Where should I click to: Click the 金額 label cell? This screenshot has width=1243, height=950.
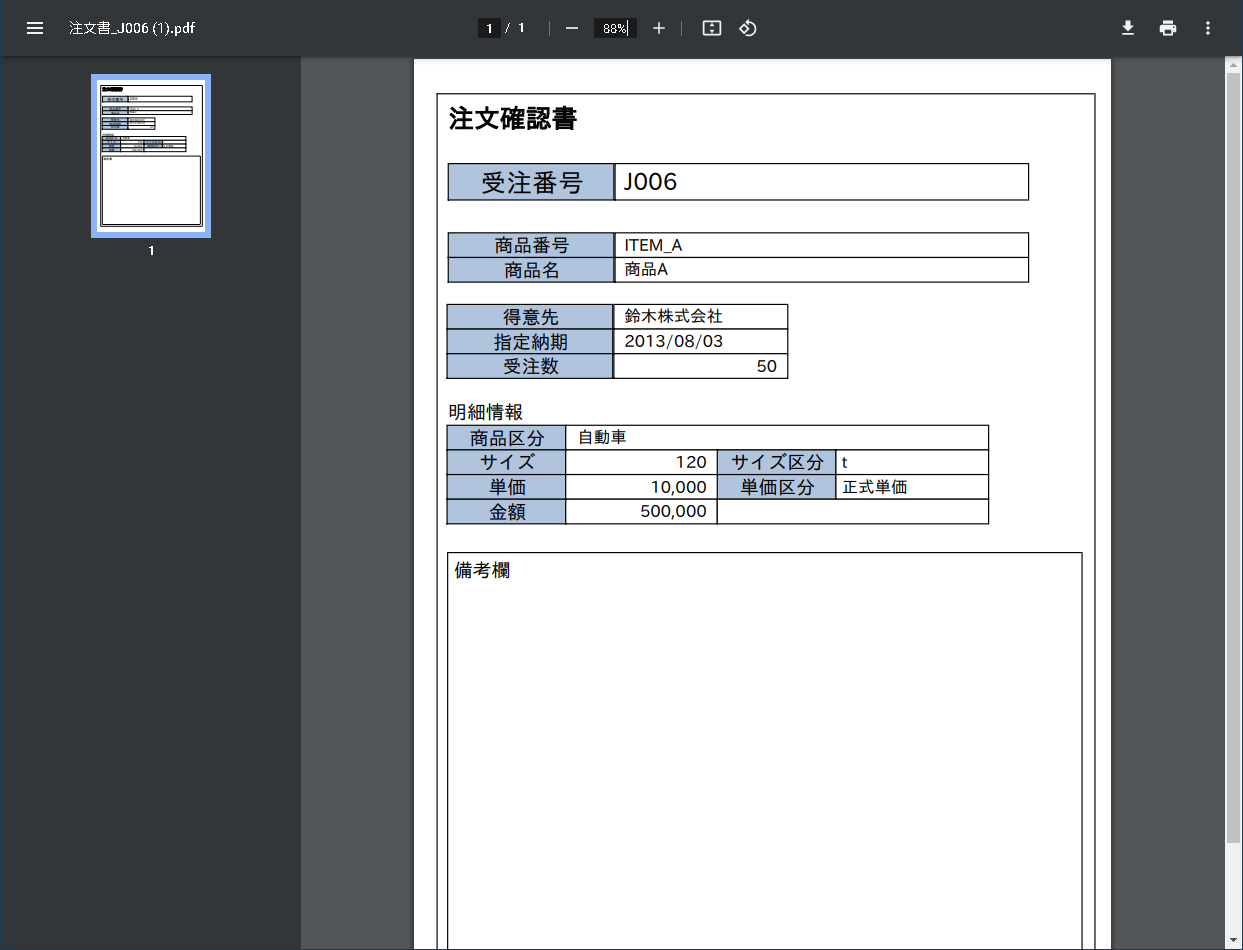click(506, 512)
